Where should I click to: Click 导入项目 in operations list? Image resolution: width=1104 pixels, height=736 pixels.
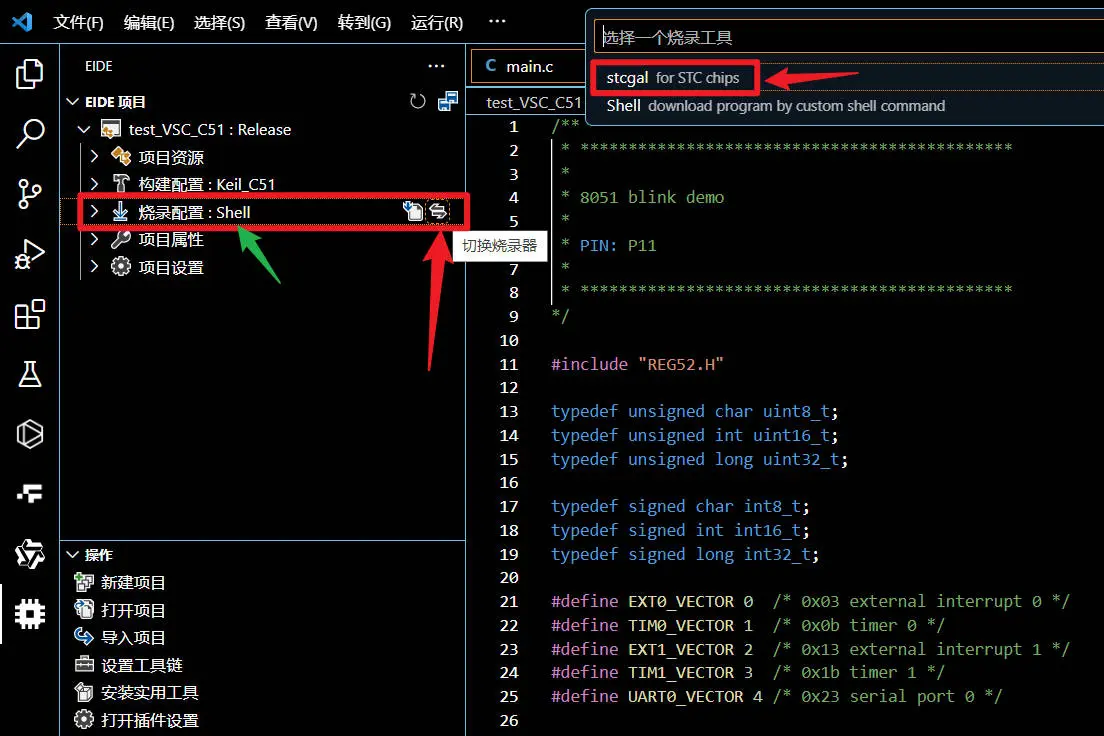(x=133, y=637)
